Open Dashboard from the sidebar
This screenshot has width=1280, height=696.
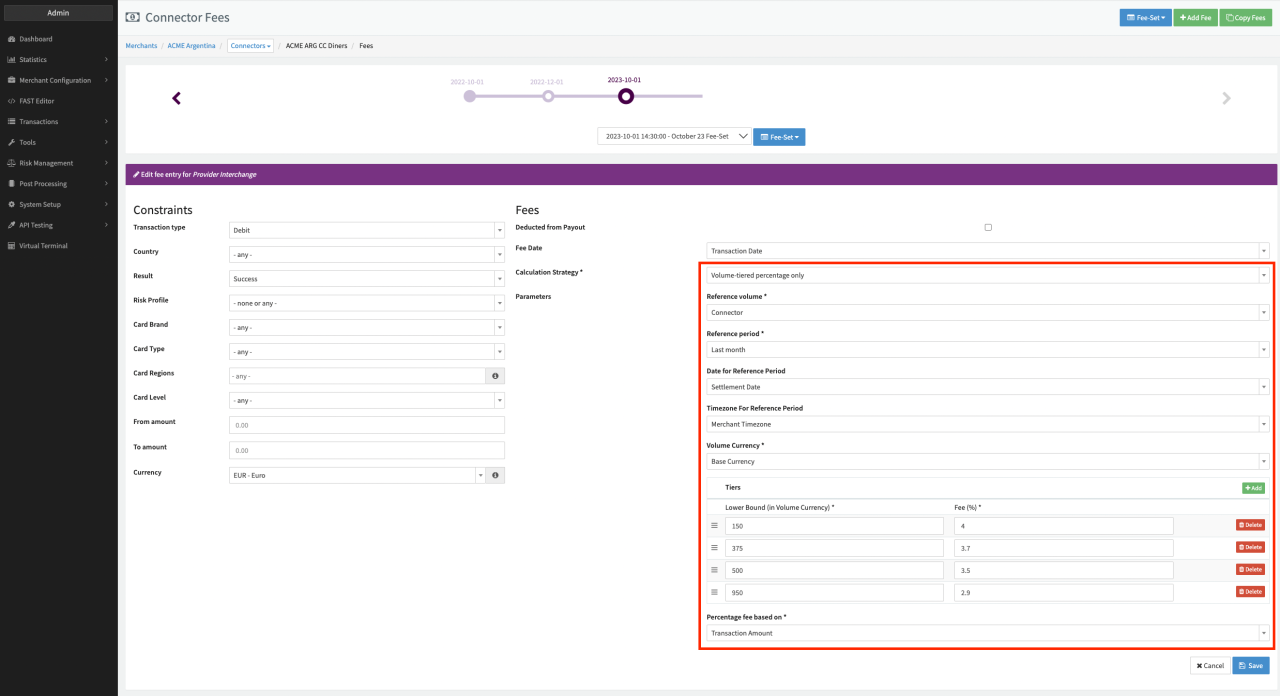(x=36, y=39)
